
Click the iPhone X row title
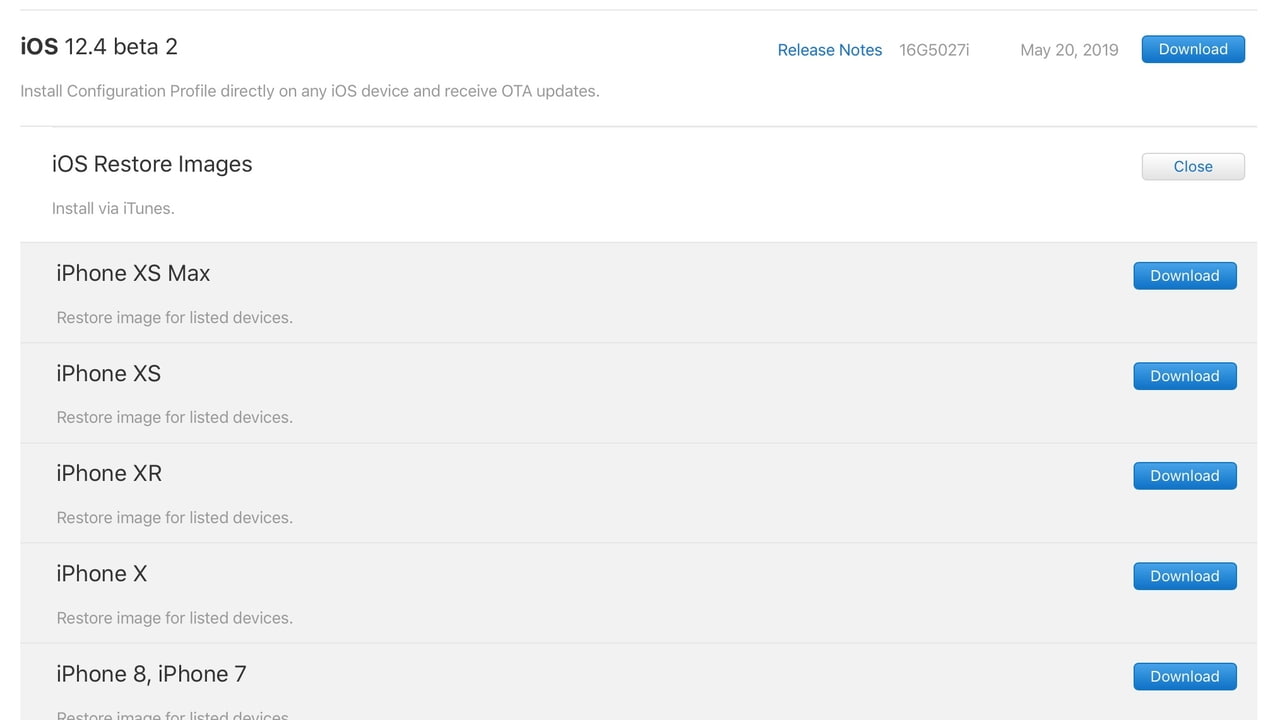101,573
